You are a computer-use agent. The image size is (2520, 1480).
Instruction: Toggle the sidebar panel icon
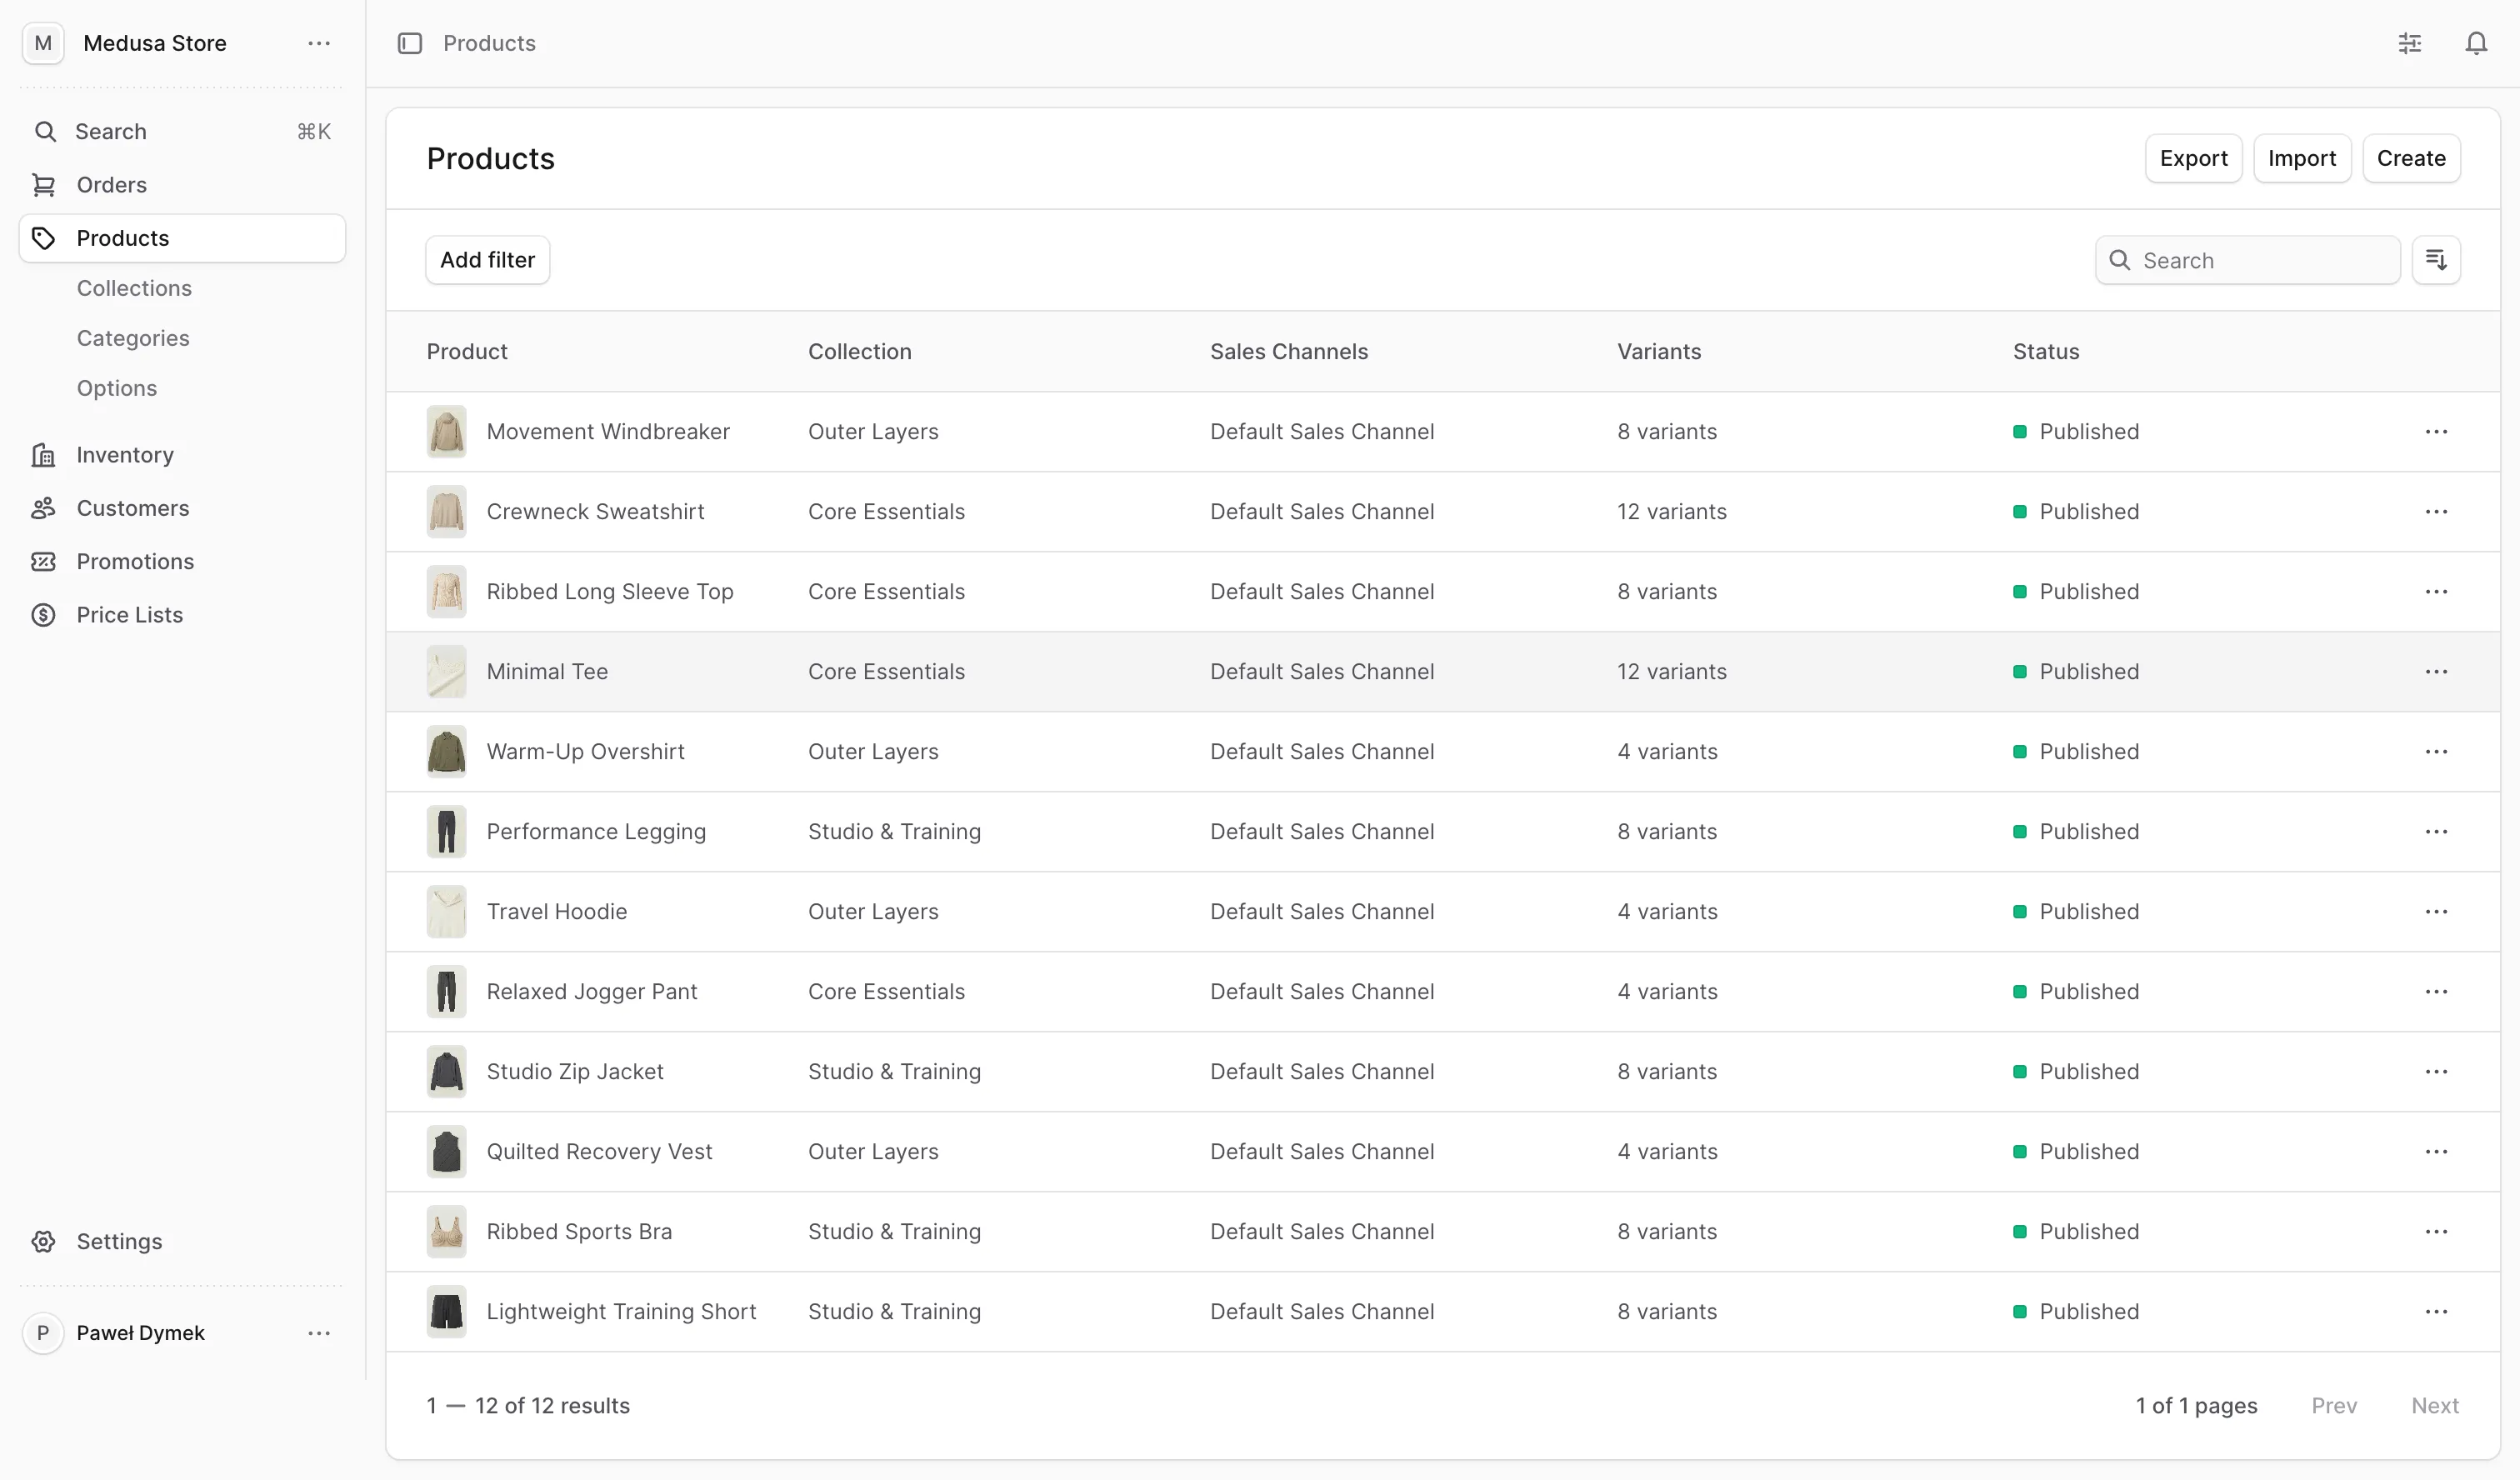tap(410, 43)
